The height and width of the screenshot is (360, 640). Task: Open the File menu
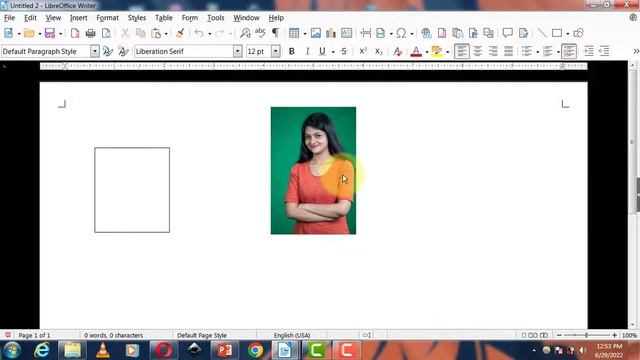point(9,18)
